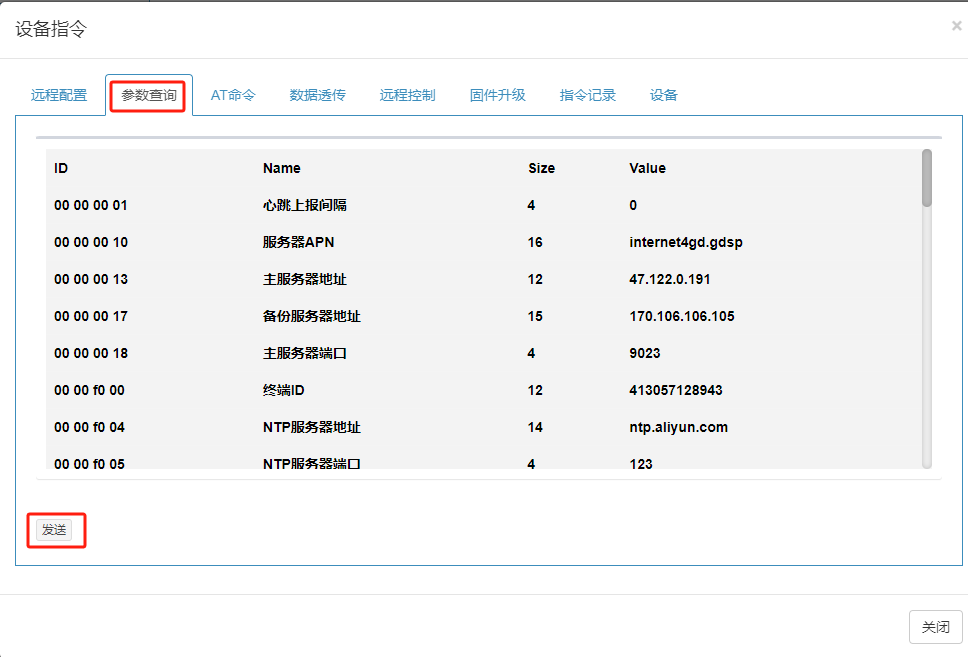Click the parameter table's vertical scrollbar thumb

927,178
